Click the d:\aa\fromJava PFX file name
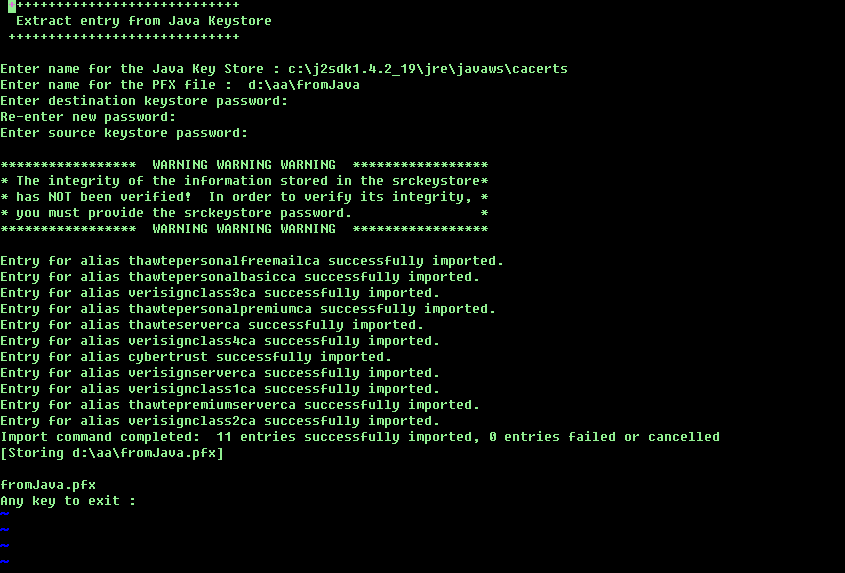845x573 pixels. click(304, 85)
